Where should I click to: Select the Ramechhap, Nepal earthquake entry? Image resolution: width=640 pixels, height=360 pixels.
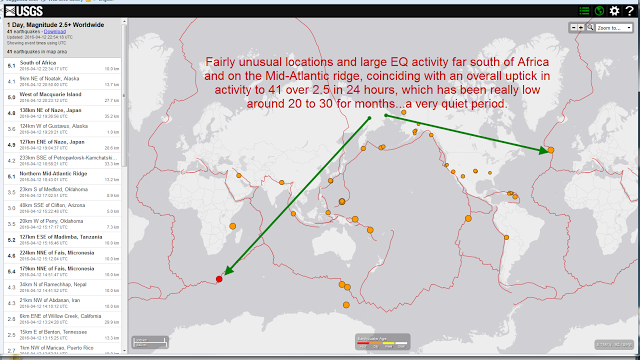pyautogui.click(x=62, y=287)
